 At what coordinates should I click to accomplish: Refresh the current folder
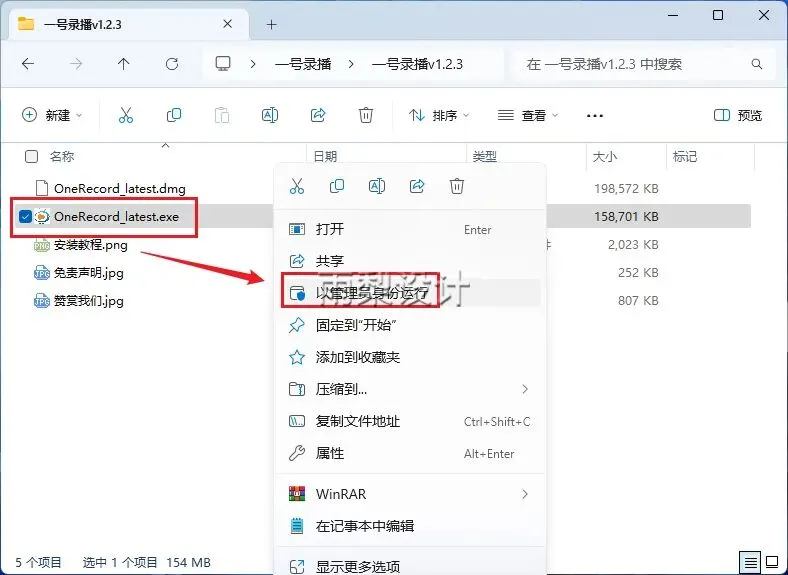[172, 64]
